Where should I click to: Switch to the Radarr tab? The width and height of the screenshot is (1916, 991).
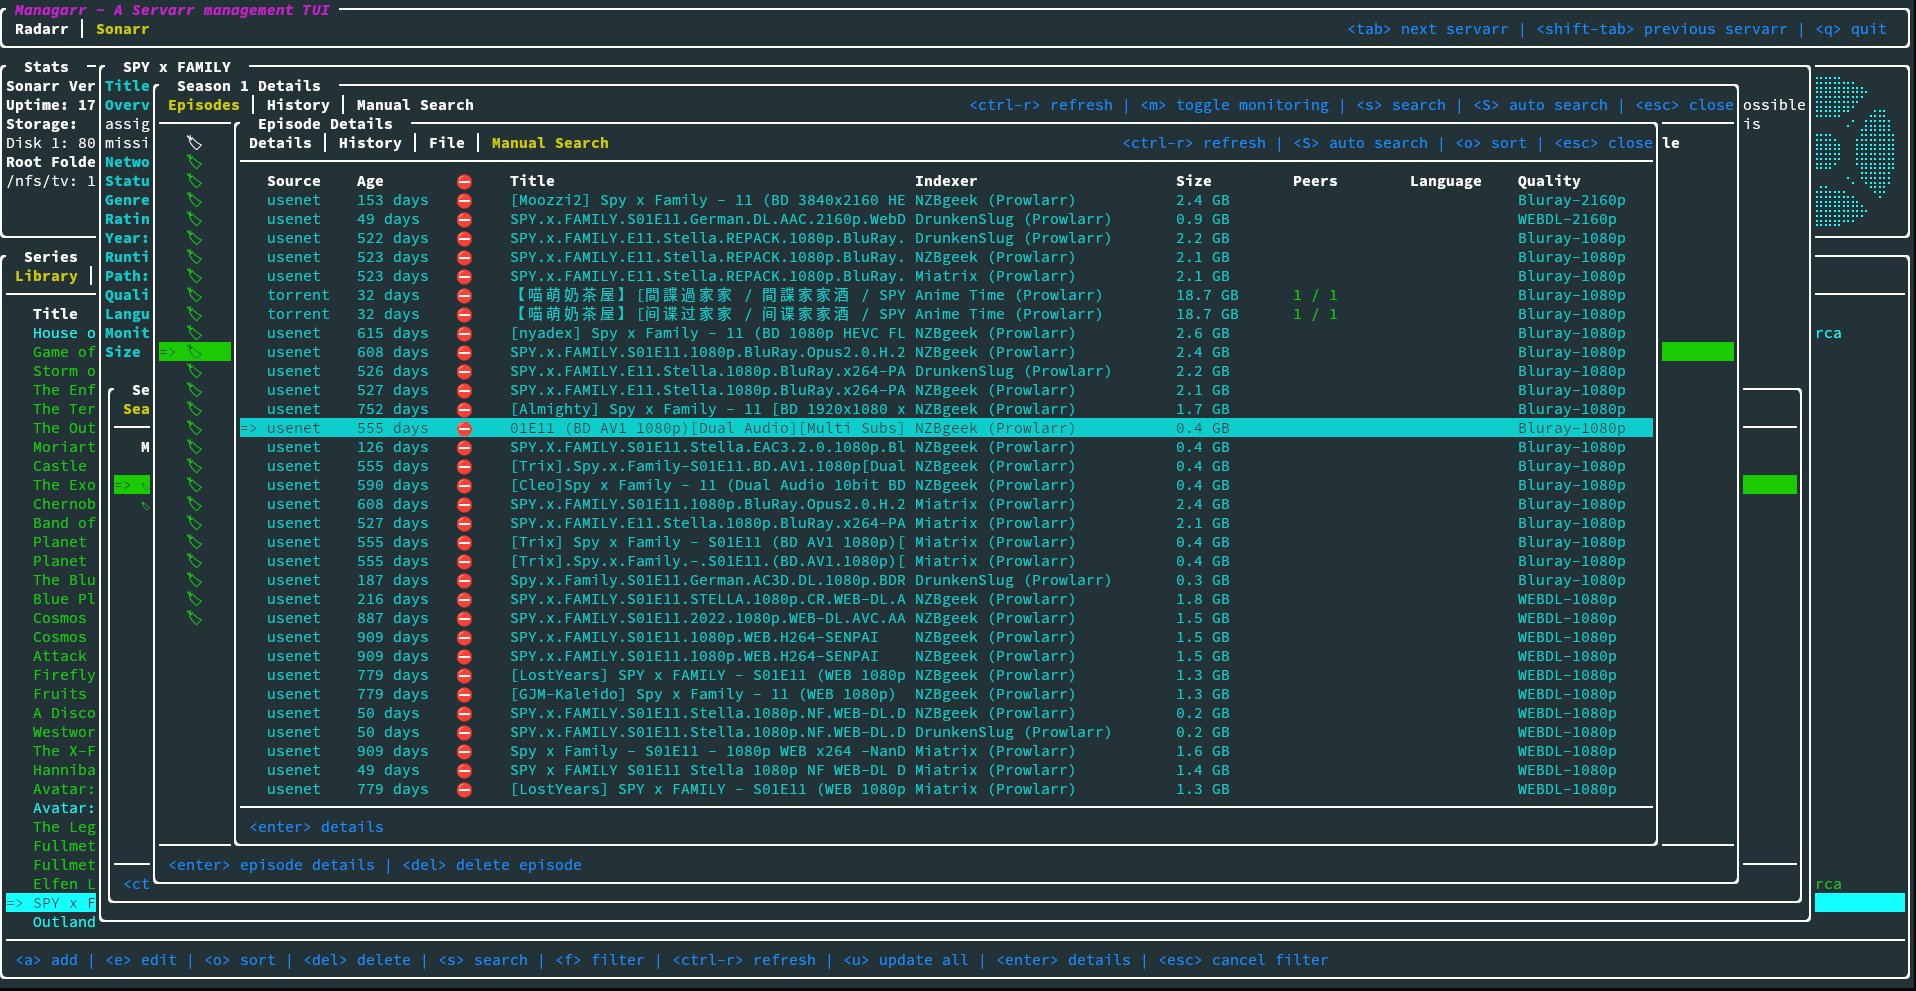[41, 29]
